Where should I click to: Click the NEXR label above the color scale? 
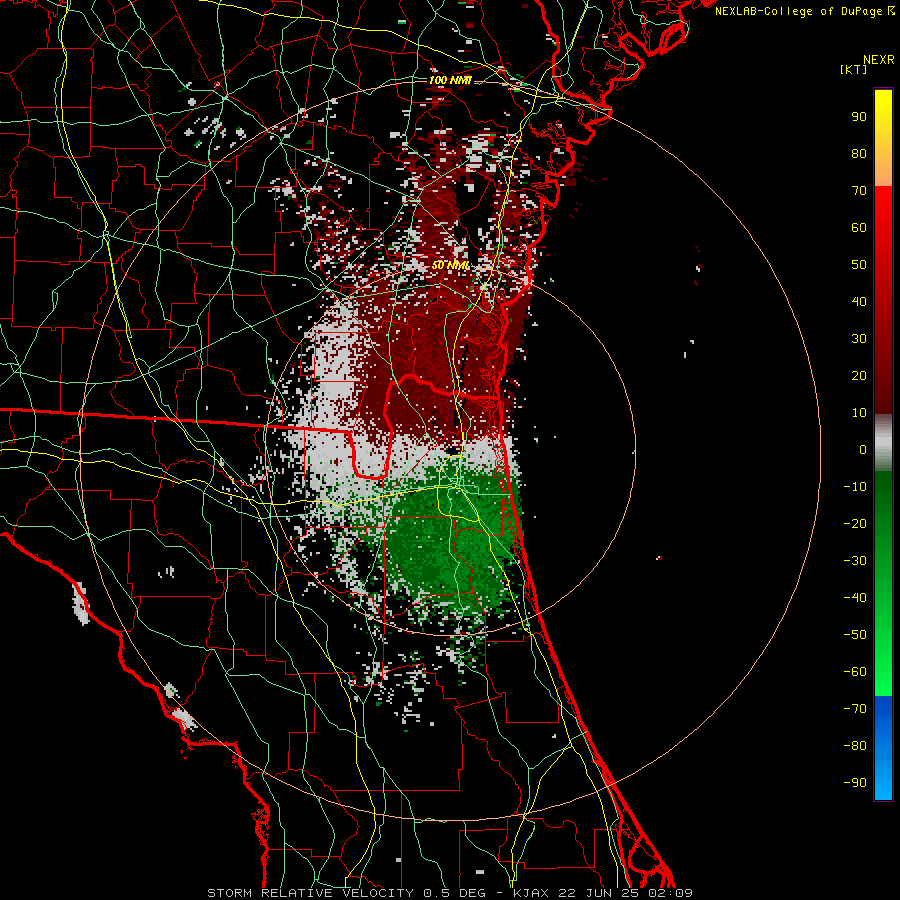(x=879, y=60)
